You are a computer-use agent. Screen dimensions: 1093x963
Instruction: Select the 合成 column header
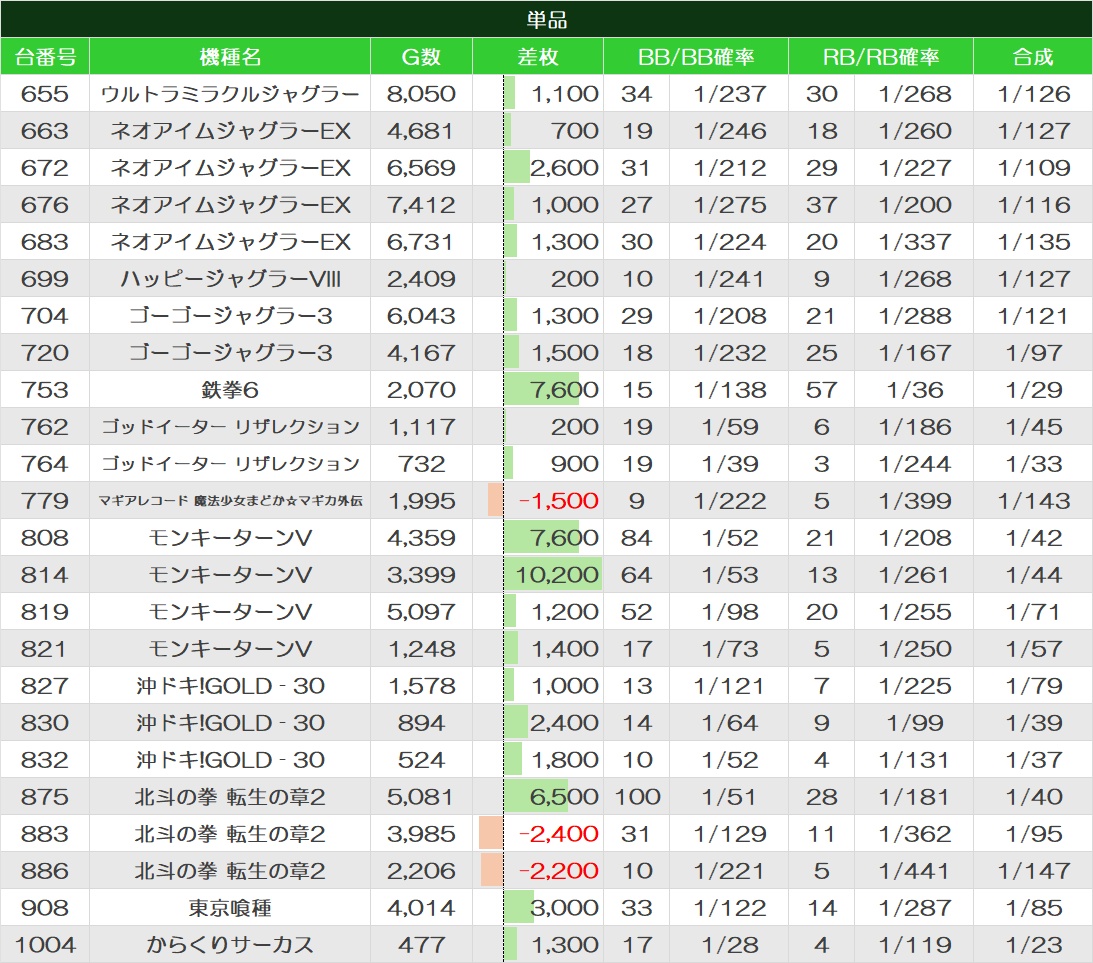pos(1032,56)
